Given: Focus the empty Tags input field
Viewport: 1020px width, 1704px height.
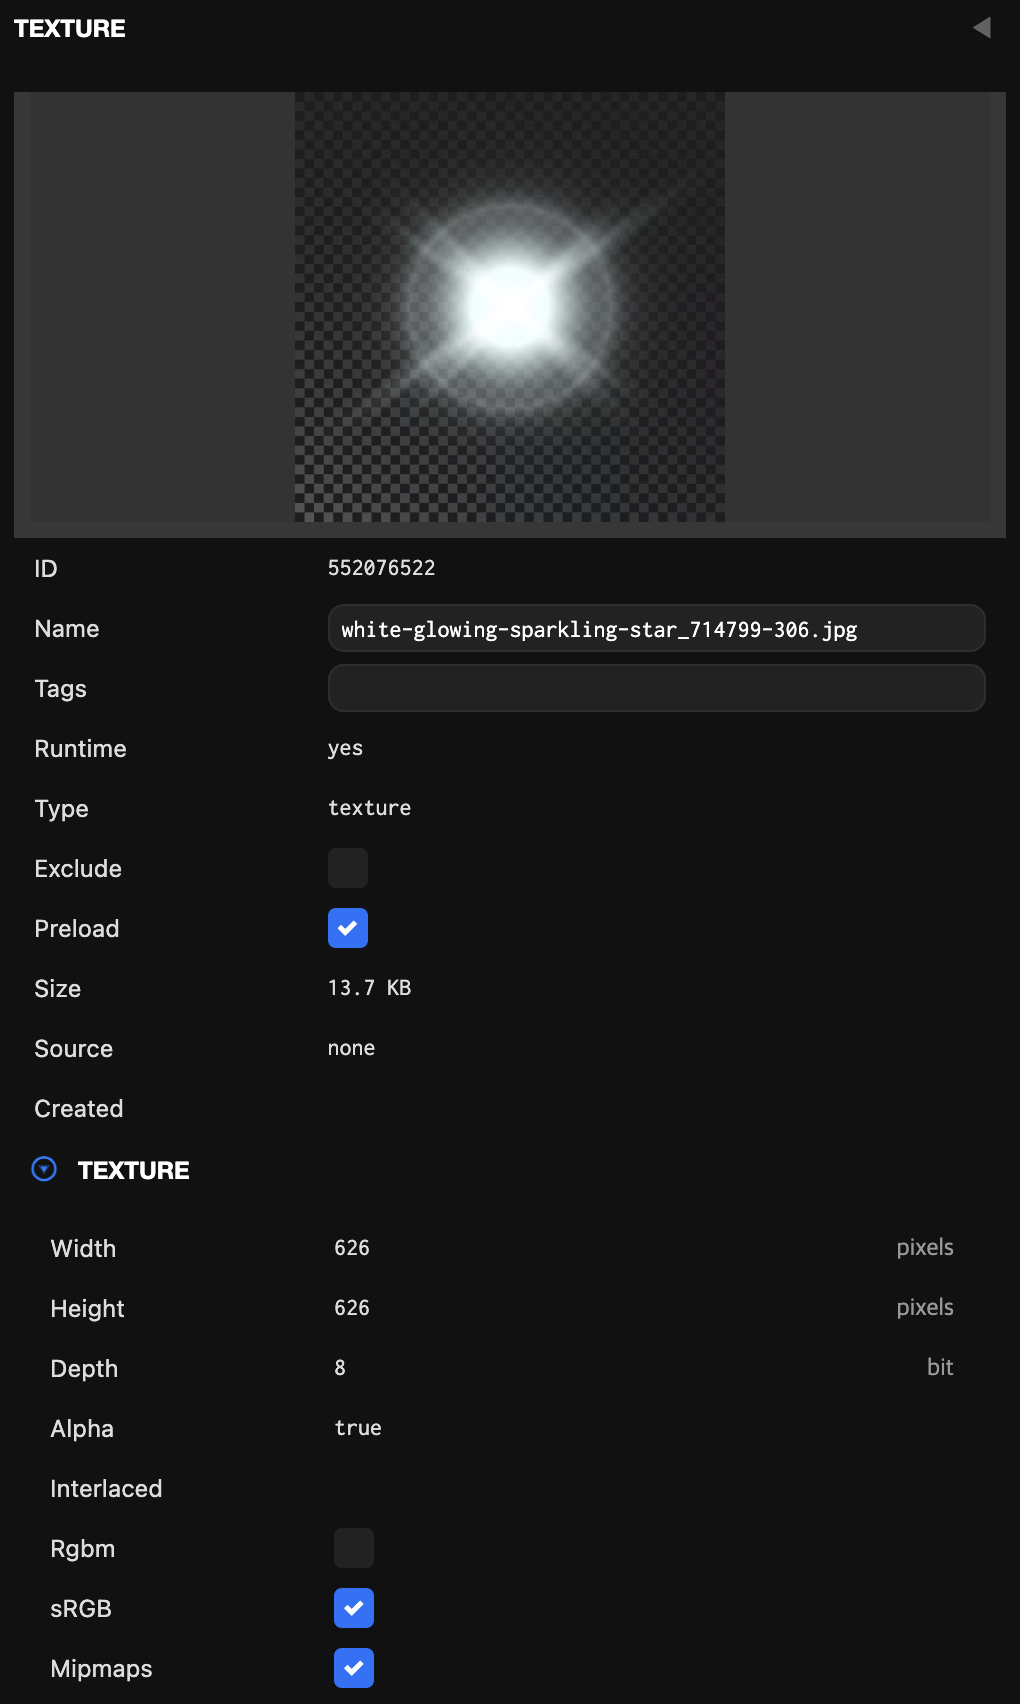Looking at the screenshot, I should coord(656,689).
